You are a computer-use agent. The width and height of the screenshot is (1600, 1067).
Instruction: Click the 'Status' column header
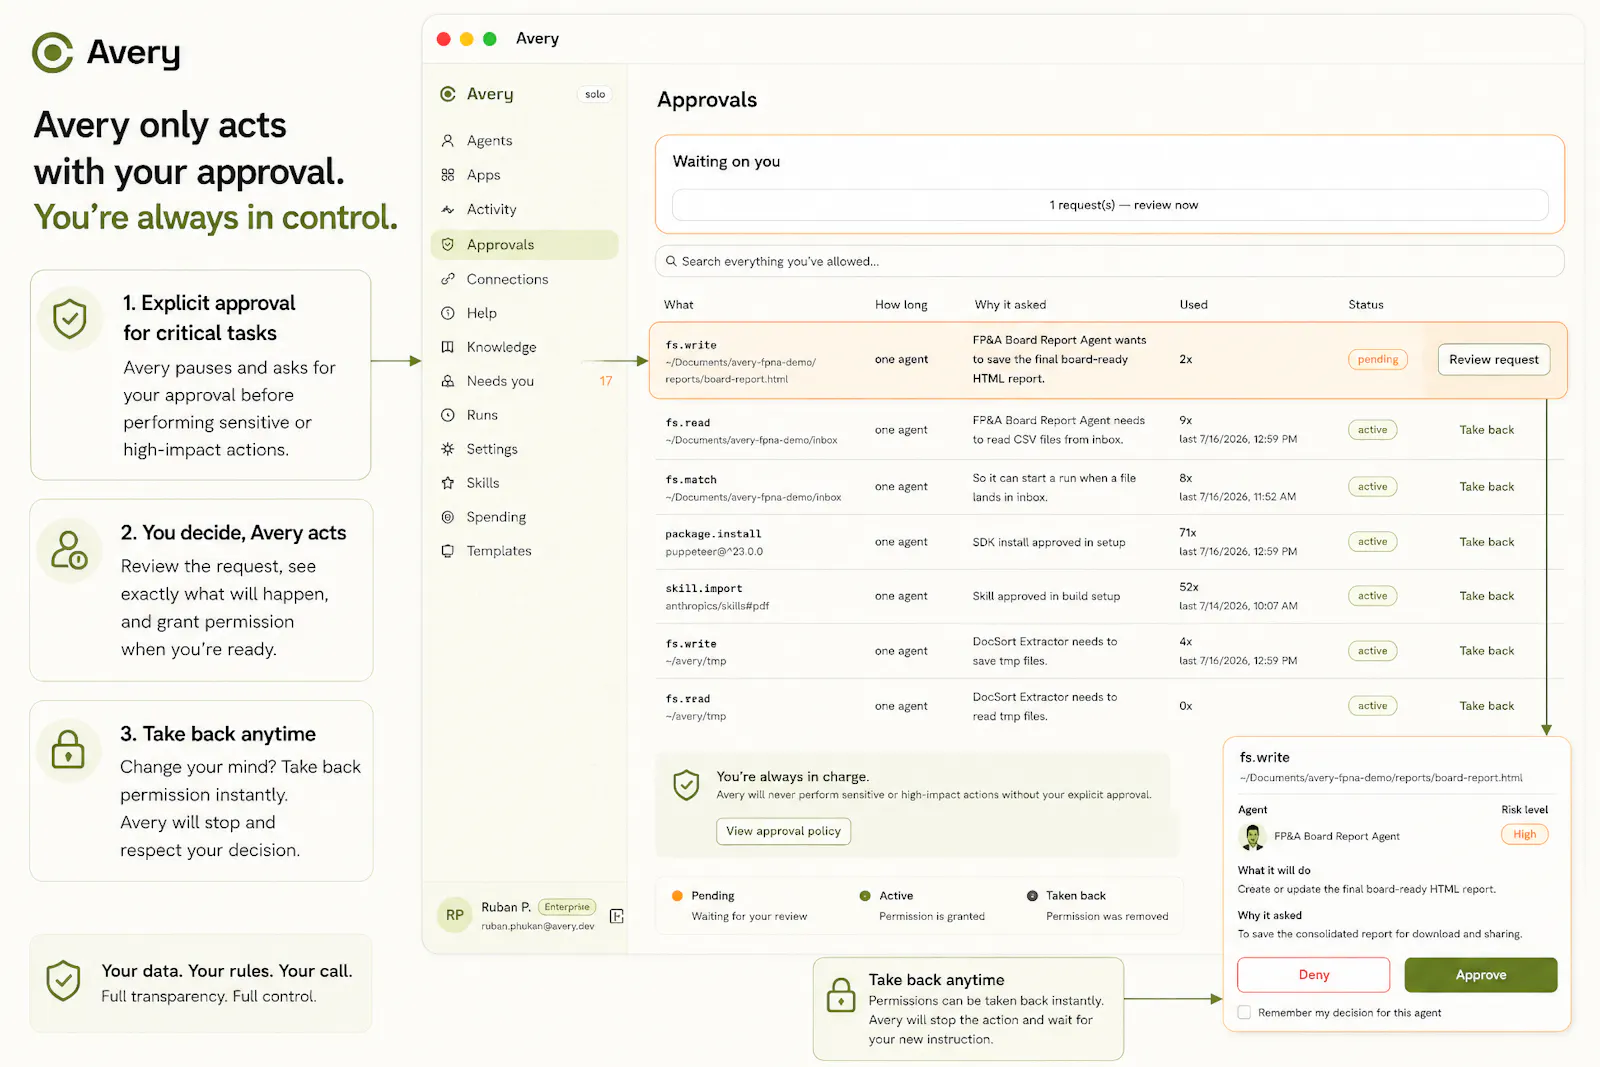tap(1366, 305)
